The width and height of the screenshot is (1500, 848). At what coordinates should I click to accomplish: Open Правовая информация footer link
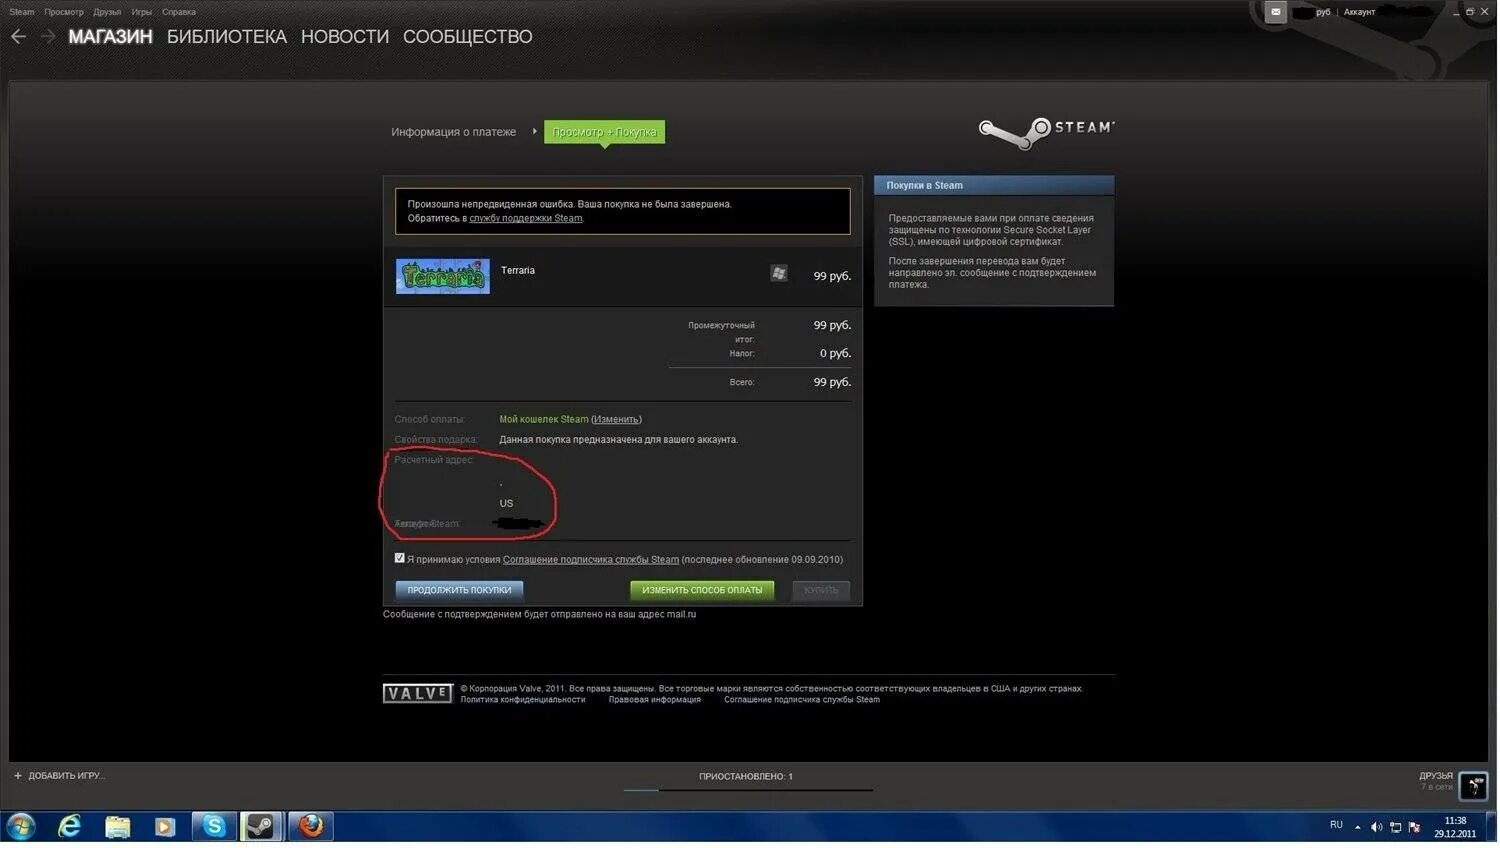(x=655, y=700)
